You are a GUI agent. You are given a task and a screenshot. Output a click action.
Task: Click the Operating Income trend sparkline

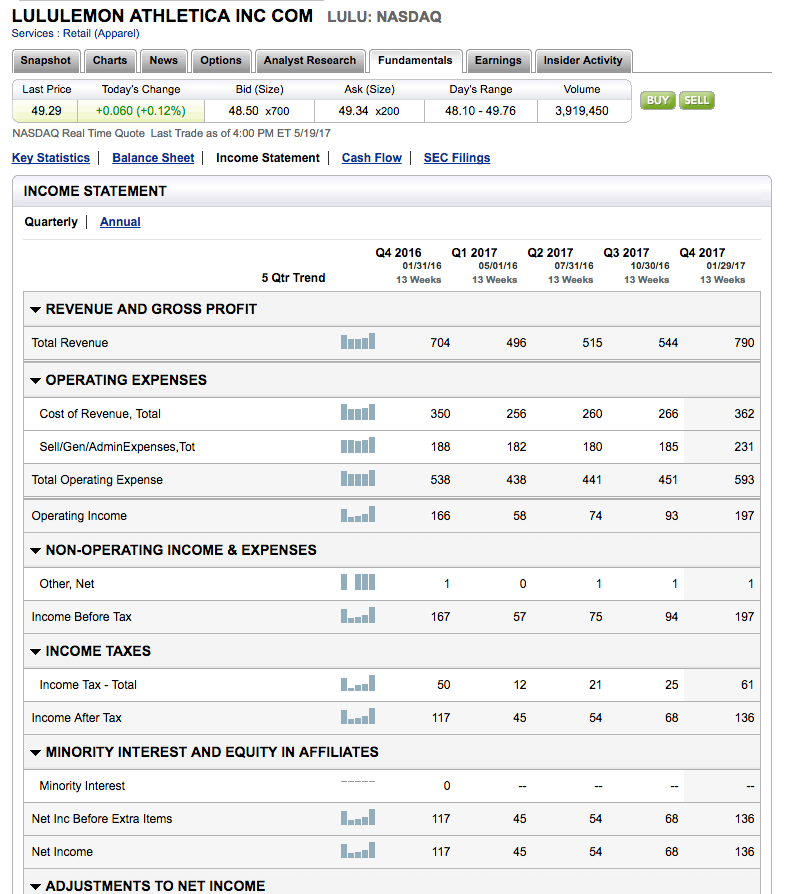point(358,515)
